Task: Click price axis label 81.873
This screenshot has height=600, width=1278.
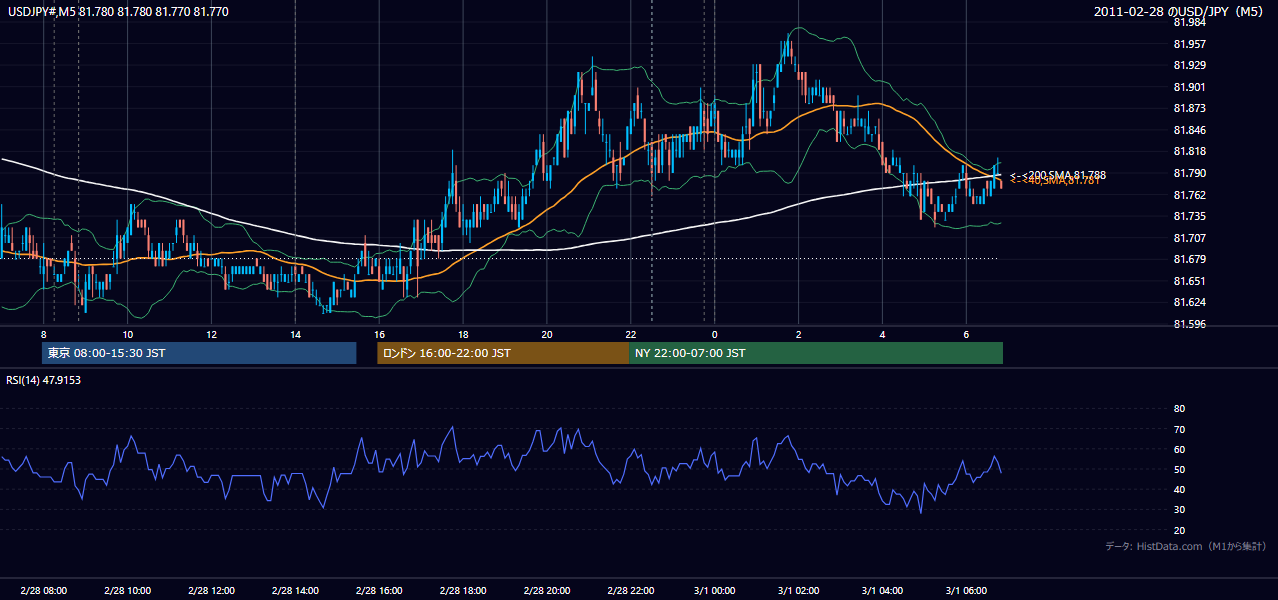Action: [x=1189, y=108]
